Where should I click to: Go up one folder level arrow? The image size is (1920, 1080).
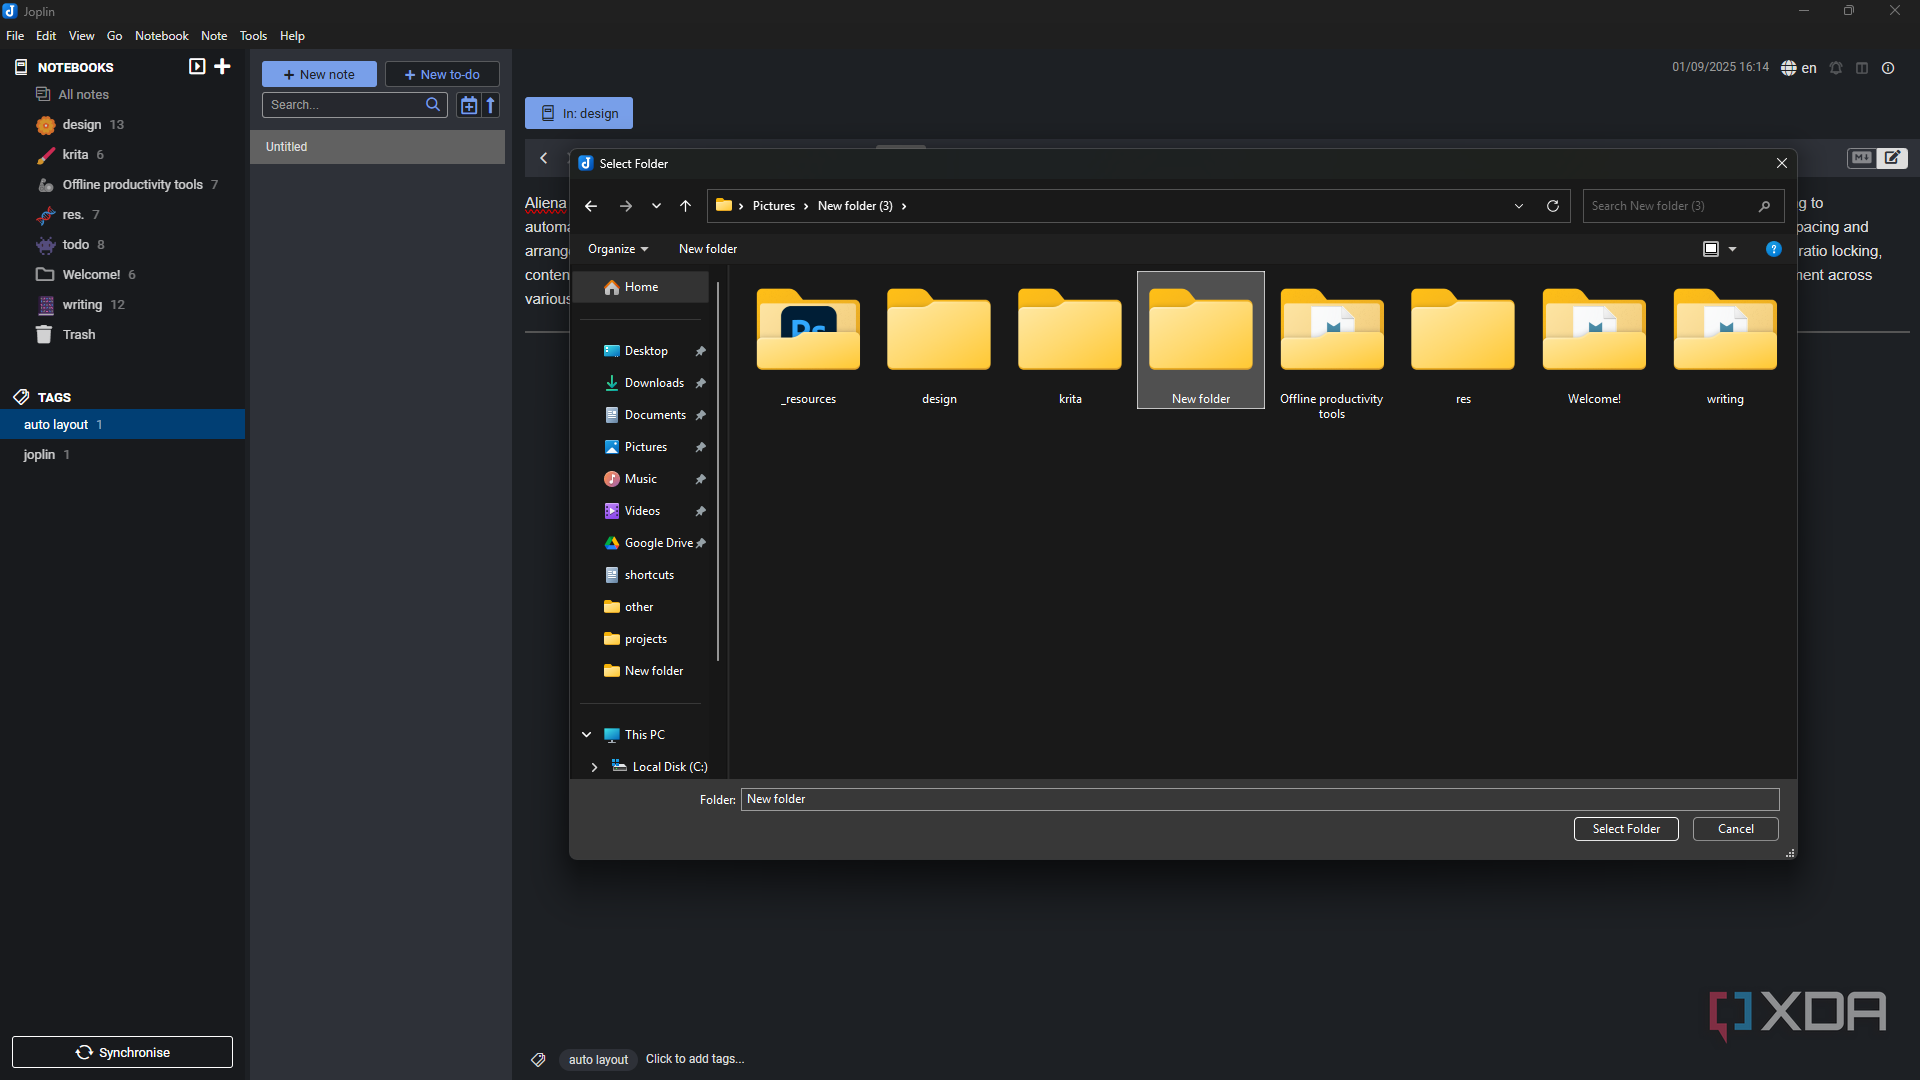pos(685,206)
